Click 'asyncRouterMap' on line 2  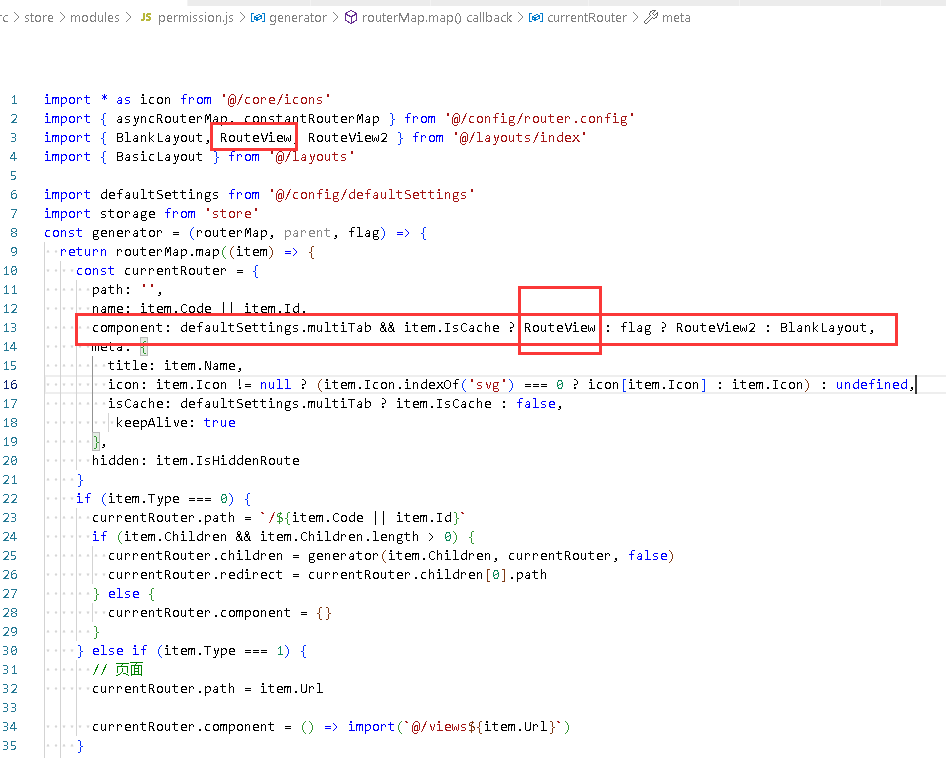[x=172, y=119]
